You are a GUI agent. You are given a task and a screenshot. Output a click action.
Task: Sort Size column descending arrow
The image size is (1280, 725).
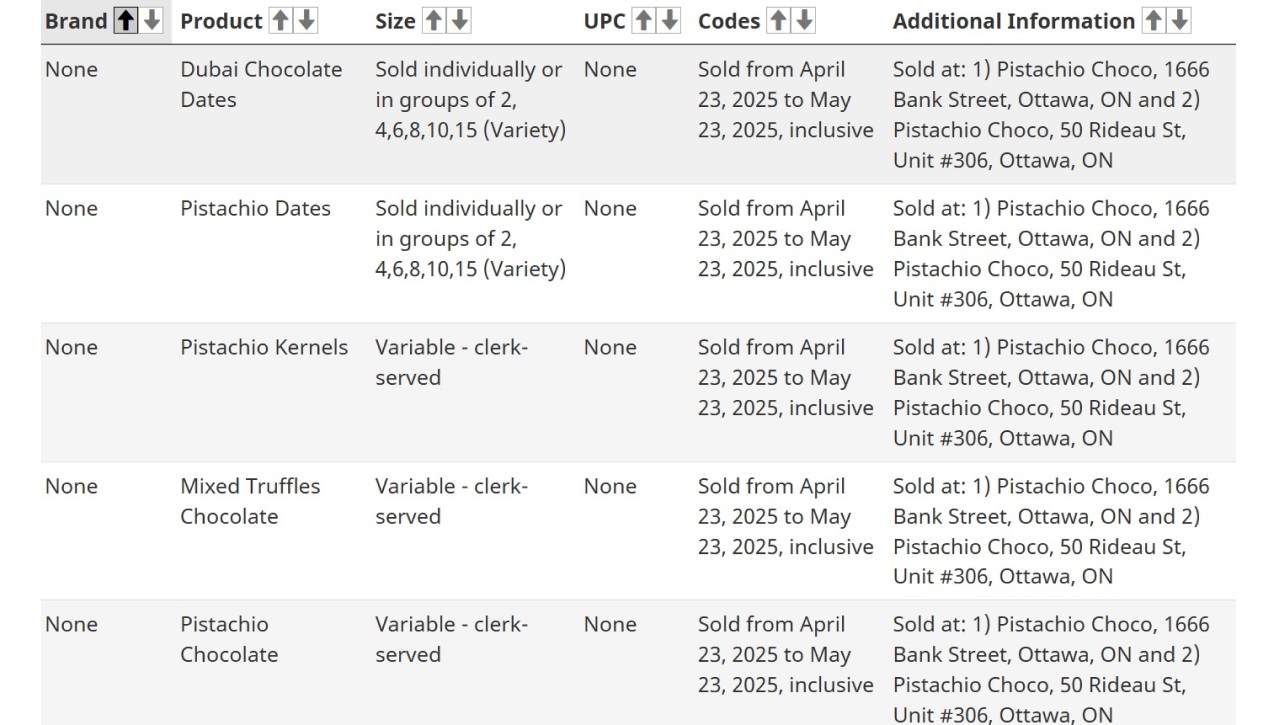459,21
